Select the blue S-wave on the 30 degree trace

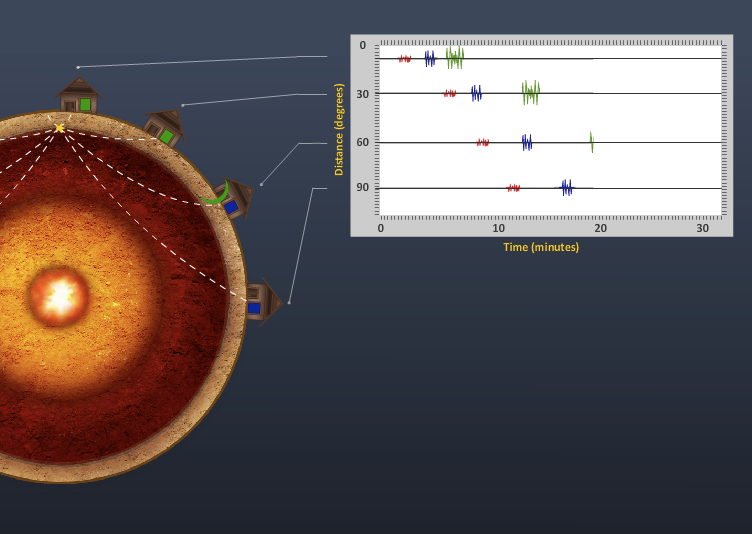477,93
